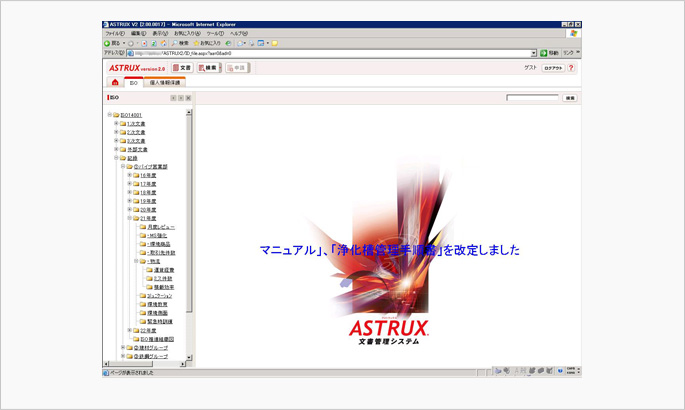Collapse the ISO14001 root folder

point(110,115)
